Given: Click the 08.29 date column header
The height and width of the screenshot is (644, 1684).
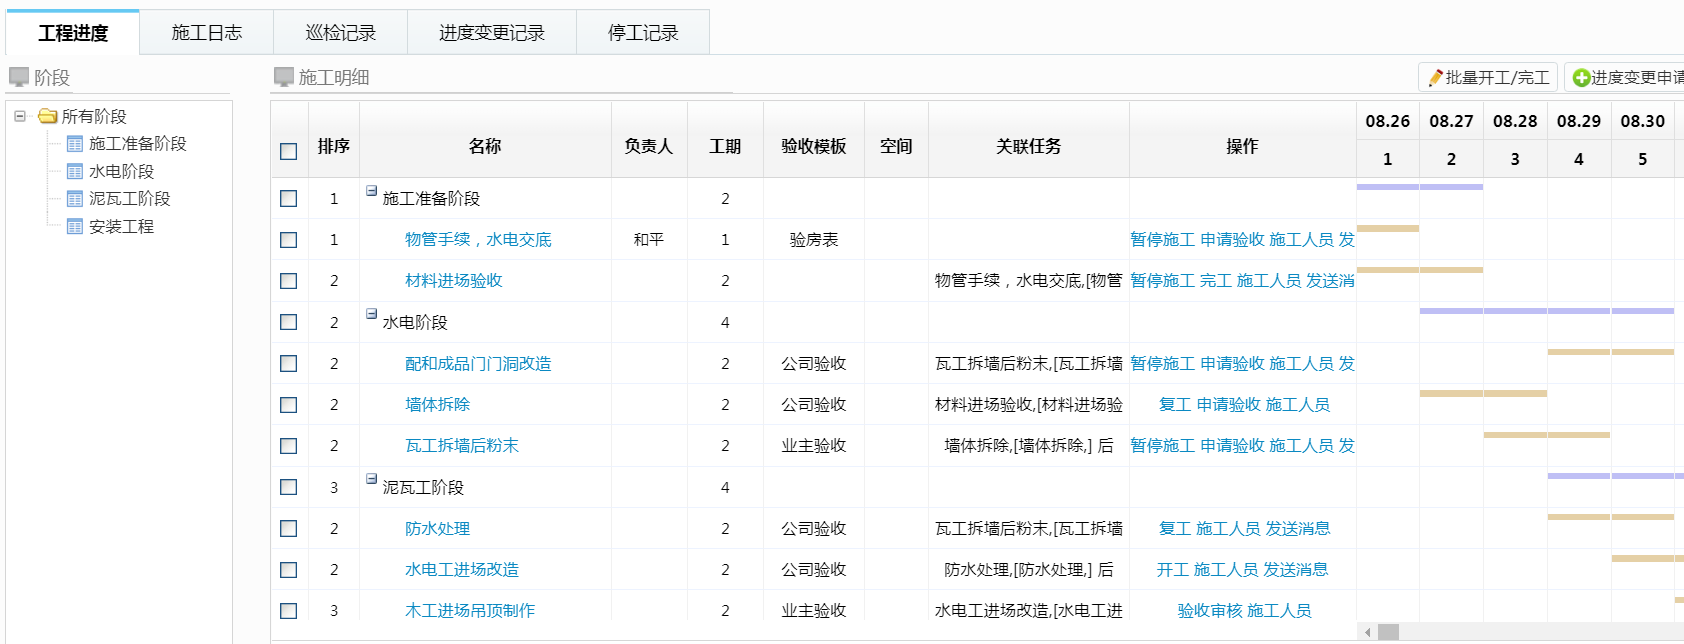Looking at the screenshot, I should pyautogui.click(x=1579, y=121).
